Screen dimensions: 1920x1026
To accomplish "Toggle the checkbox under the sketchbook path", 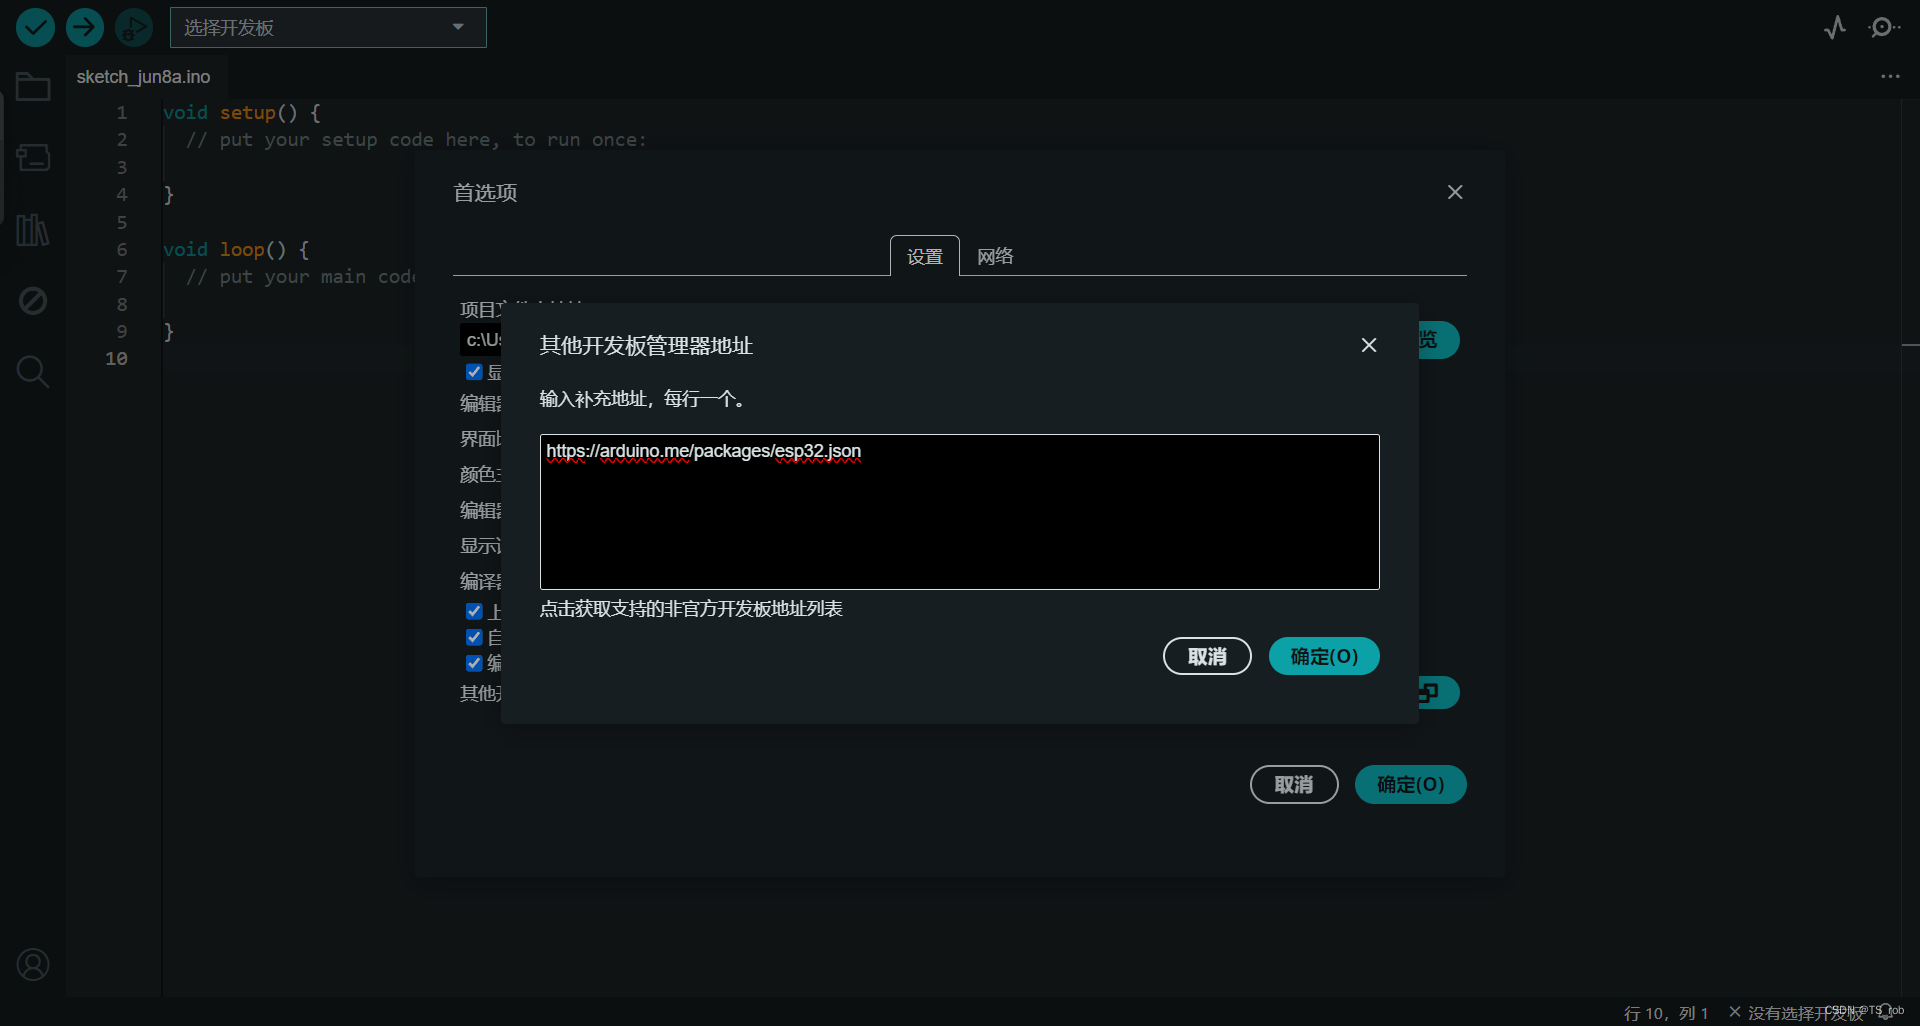I will (474, 372).
